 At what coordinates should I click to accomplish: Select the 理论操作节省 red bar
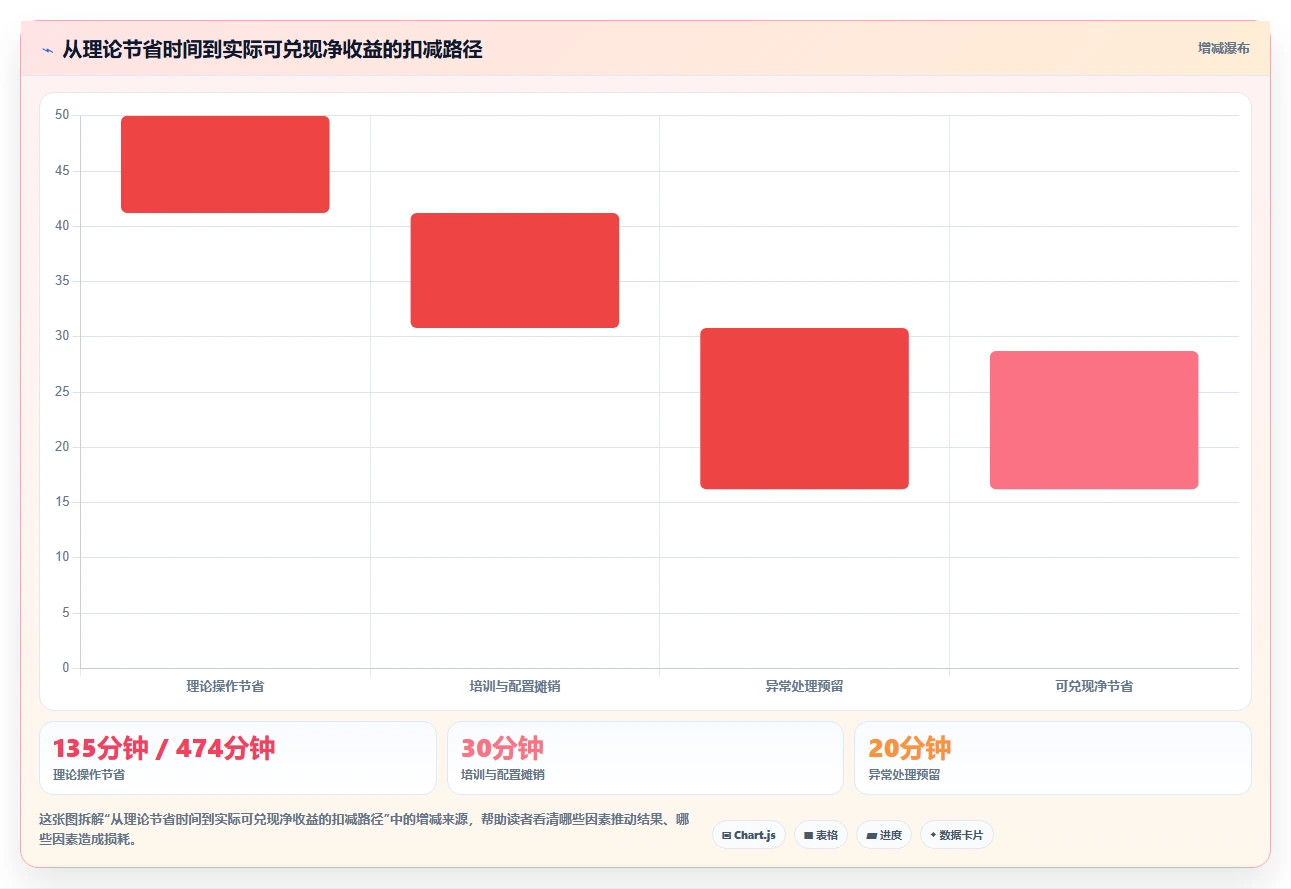coord(225,164)
